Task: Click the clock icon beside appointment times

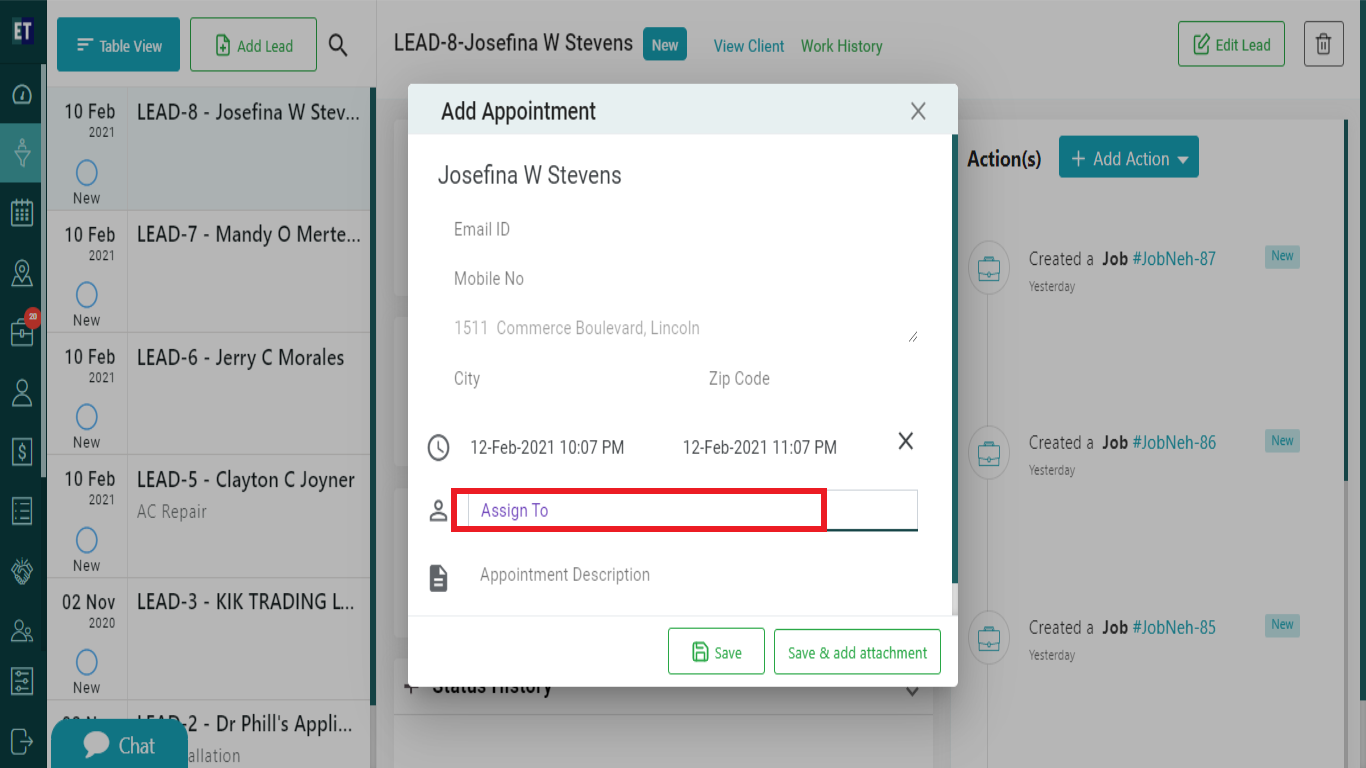Action: (x=439, y=447)
